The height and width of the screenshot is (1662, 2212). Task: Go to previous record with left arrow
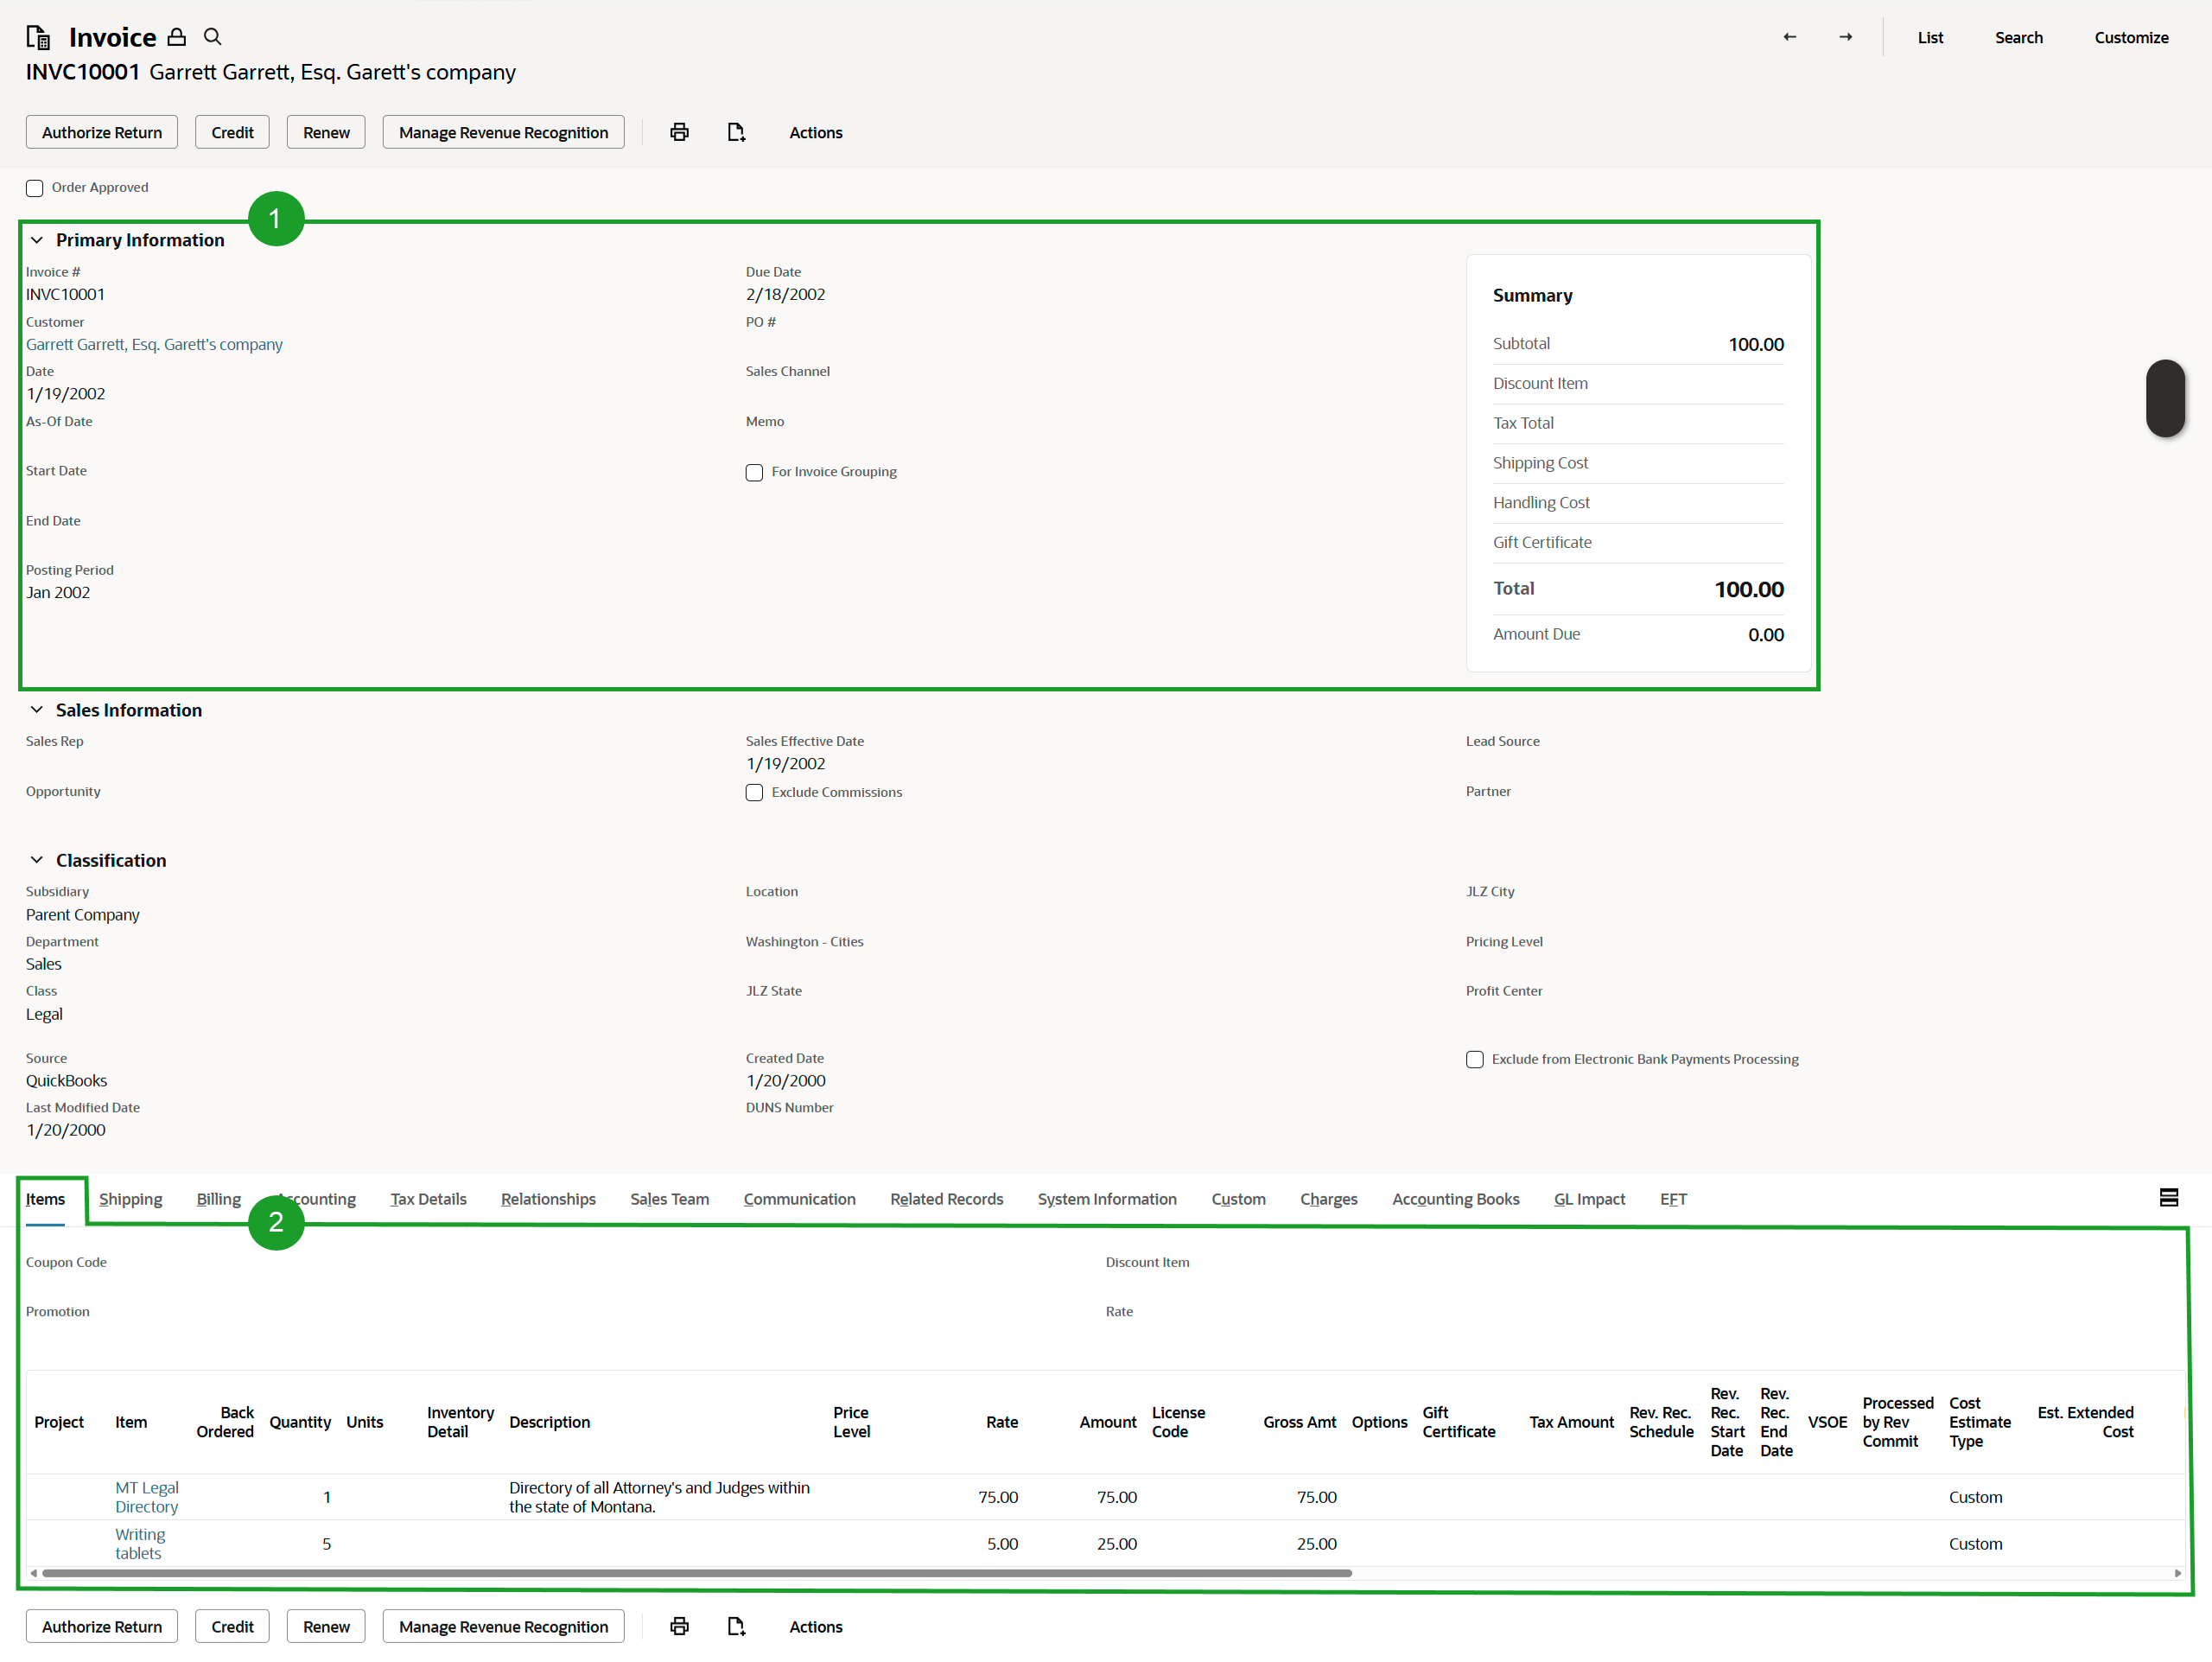(x=1789, y=37)
